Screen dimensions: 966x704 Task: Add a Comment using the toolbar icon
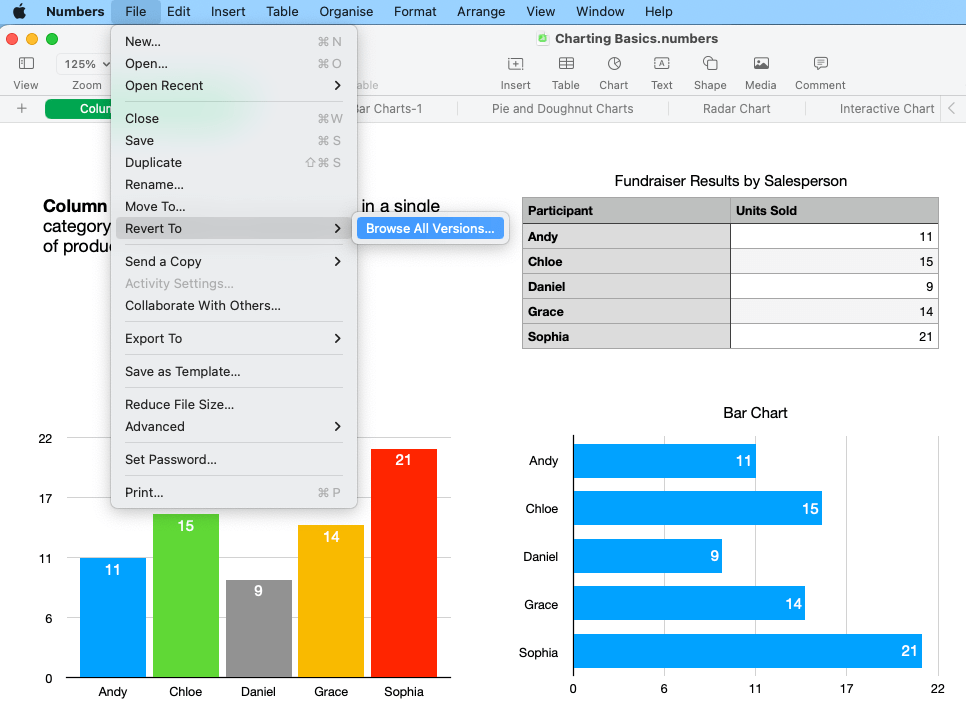(x=820, y=64)
